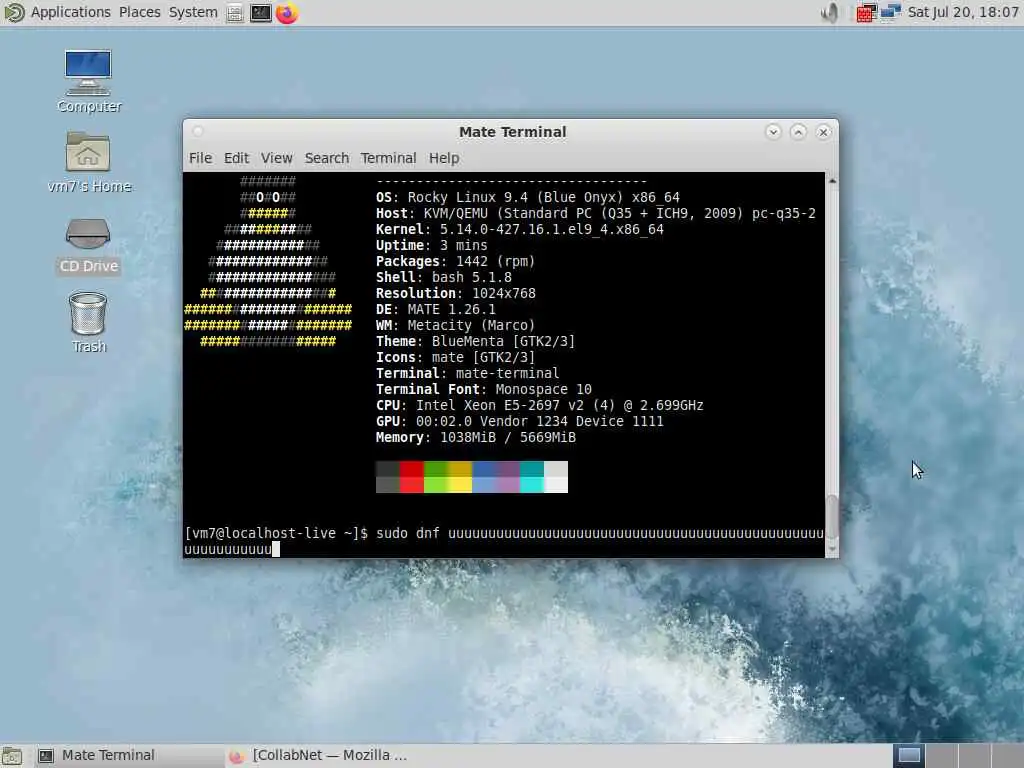The width and height of the screenshot is (1024, 768).
Task: Click the show desktop button in bottom panel
Action: pos(12,756)
